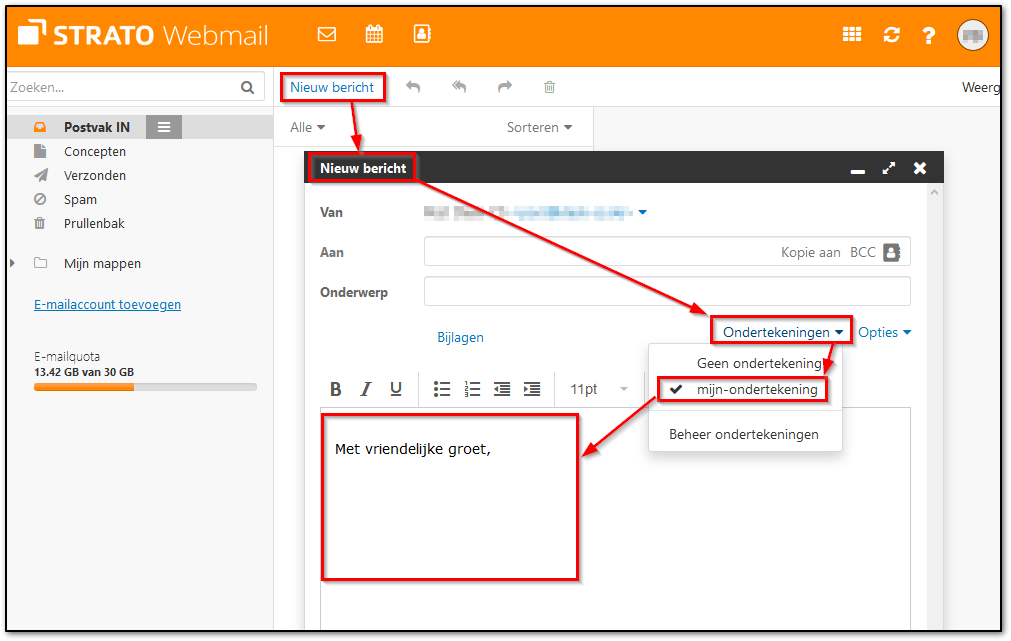This screenshot has width=1011, height=641.
Task: Open the E-mailaccount toevoegen link
Action: [107, 304]
